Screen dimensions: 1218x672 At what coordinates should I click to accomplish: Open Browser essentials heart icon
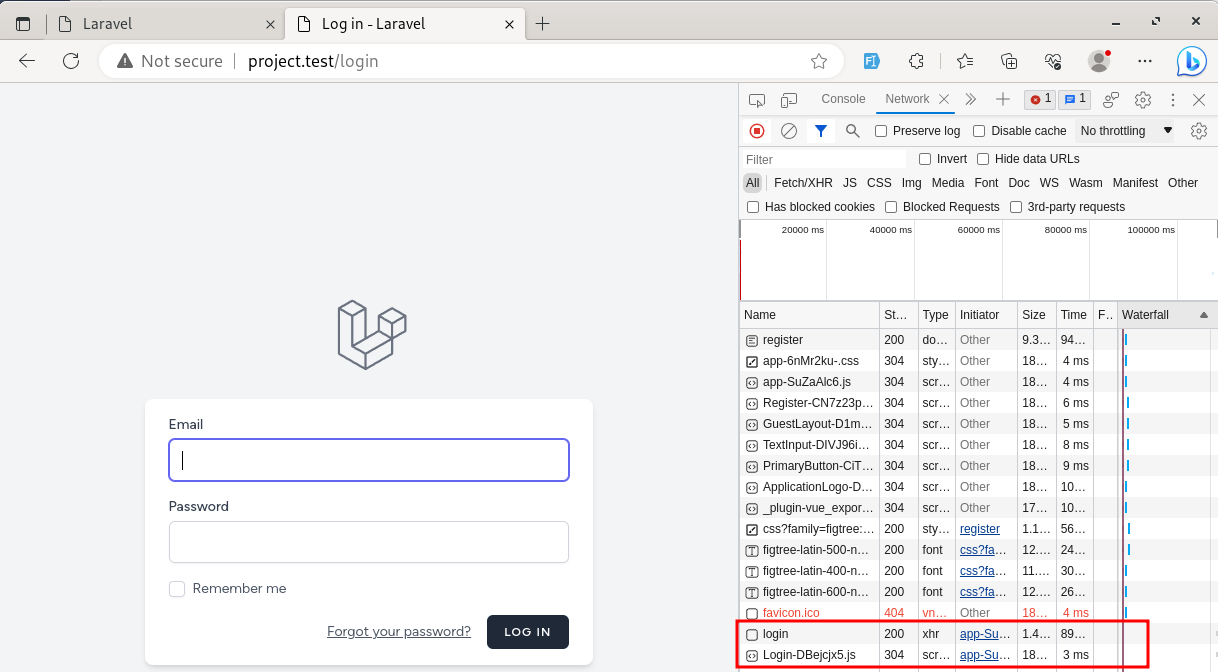coord(1053,61)
